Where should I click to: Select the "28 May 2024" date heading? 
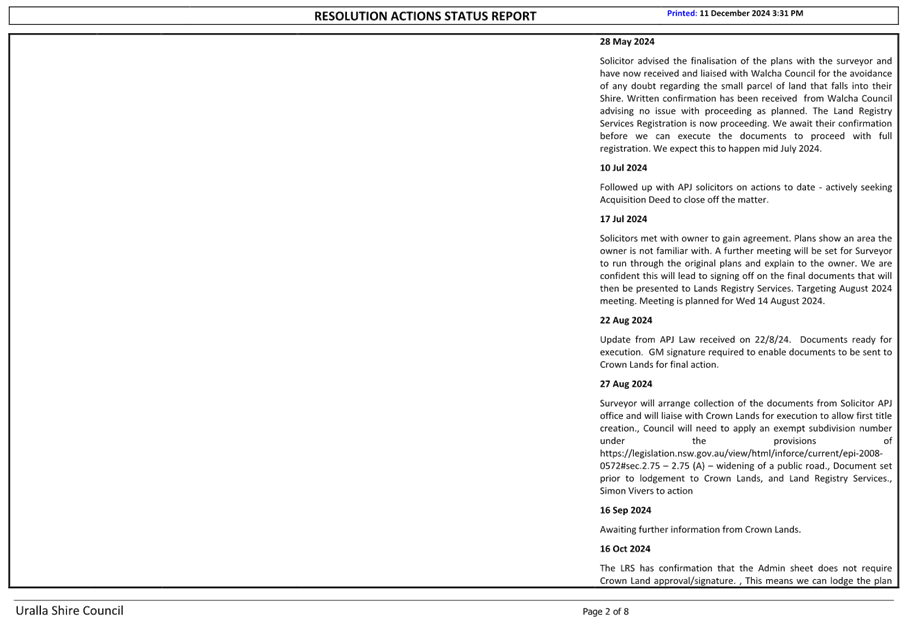click(627, 42)
